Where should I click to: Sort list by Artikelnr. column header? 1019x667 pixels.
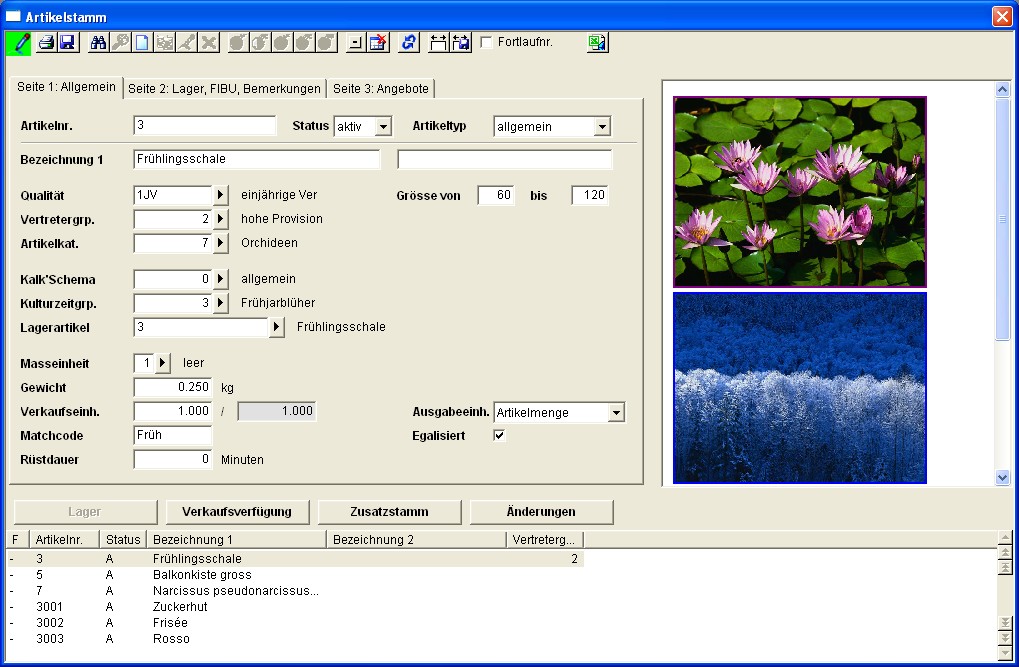64,540
